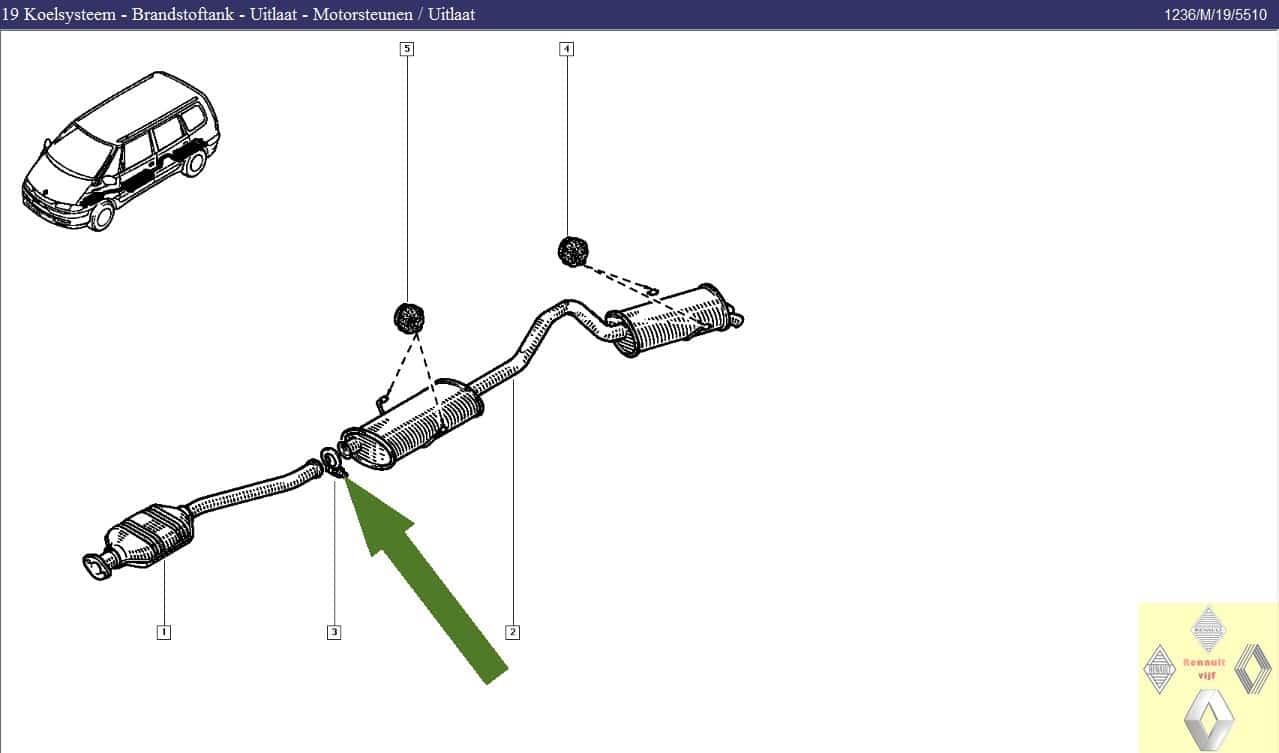The width and height of the screenshot is (1279, 753).
Task: Click the red "Renault vijf" text
Action: point(1204,668)
